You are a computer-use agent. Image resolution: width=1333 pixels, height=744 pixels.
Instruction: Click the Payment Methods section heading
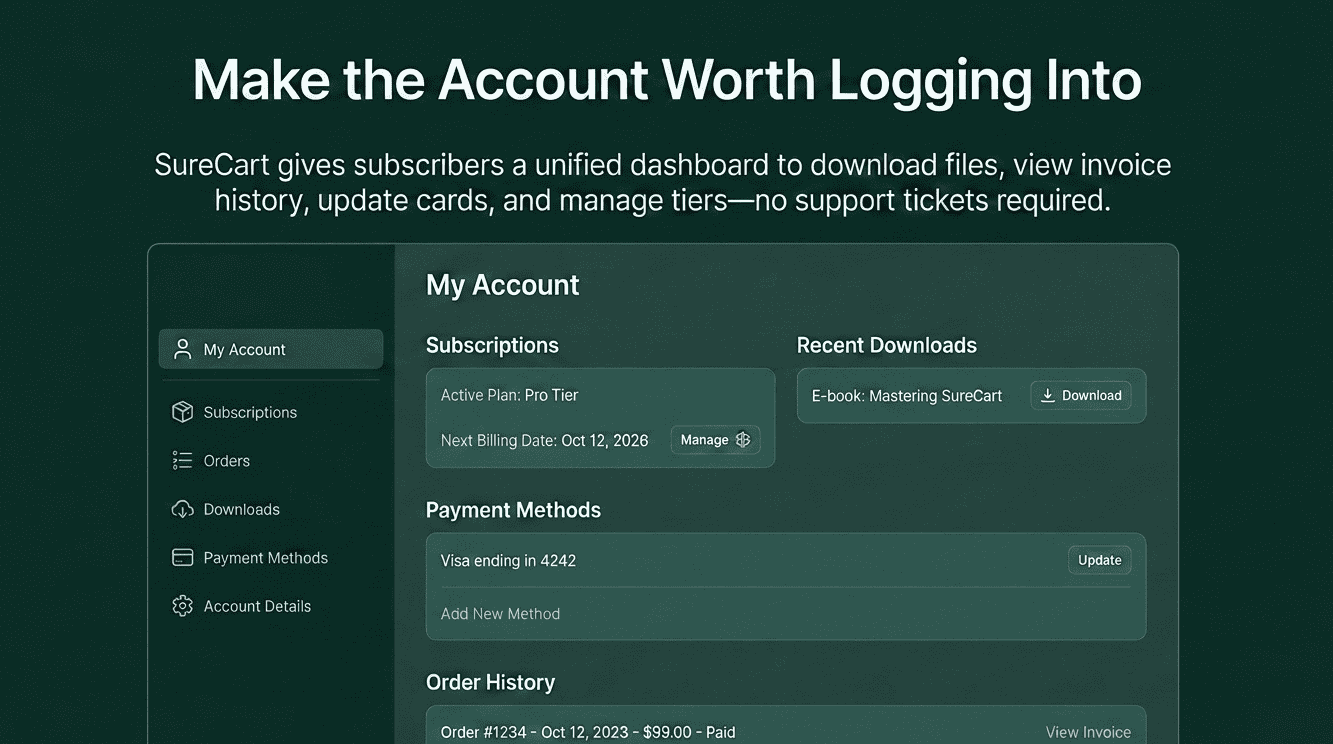click(513, 510)
